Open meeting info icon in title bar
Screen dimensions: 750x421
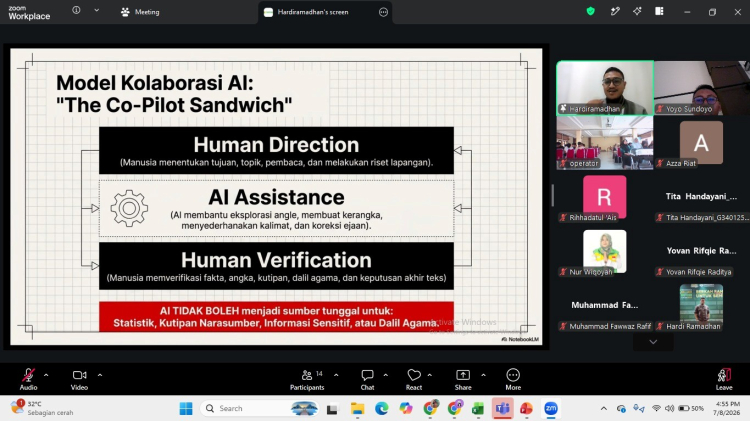point(76,10)
